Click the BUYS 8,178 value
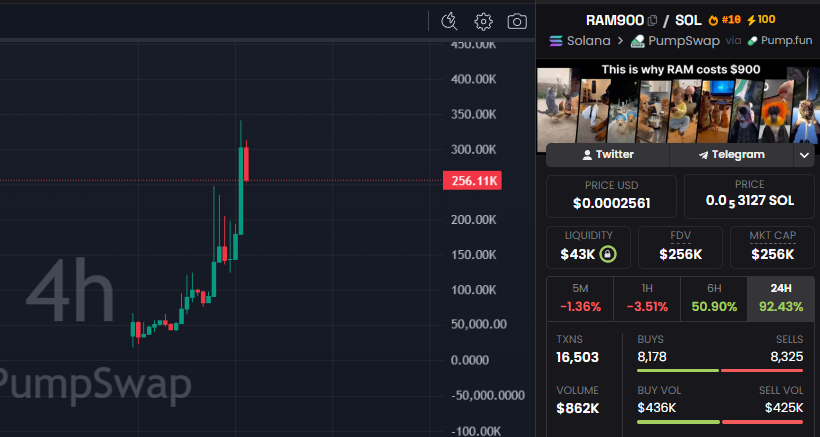 pos(652,357)
